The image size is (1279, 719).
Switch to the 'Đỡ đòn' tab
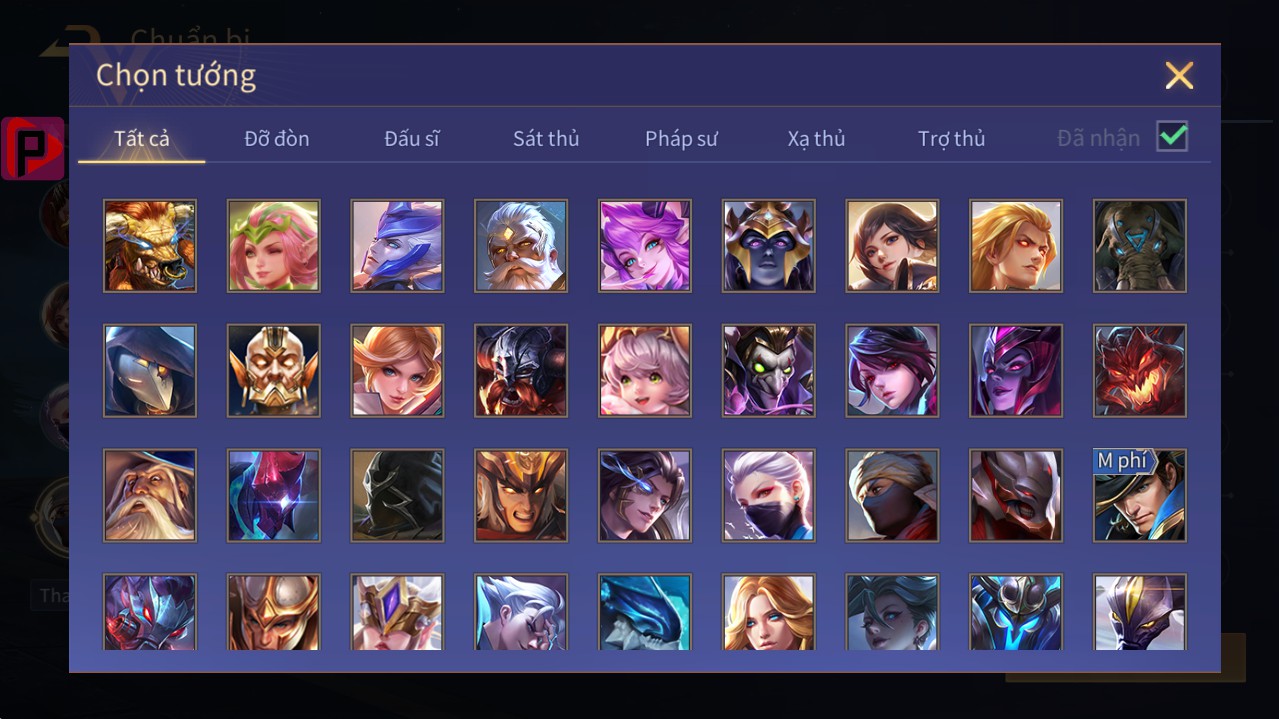tap(277, 139)
